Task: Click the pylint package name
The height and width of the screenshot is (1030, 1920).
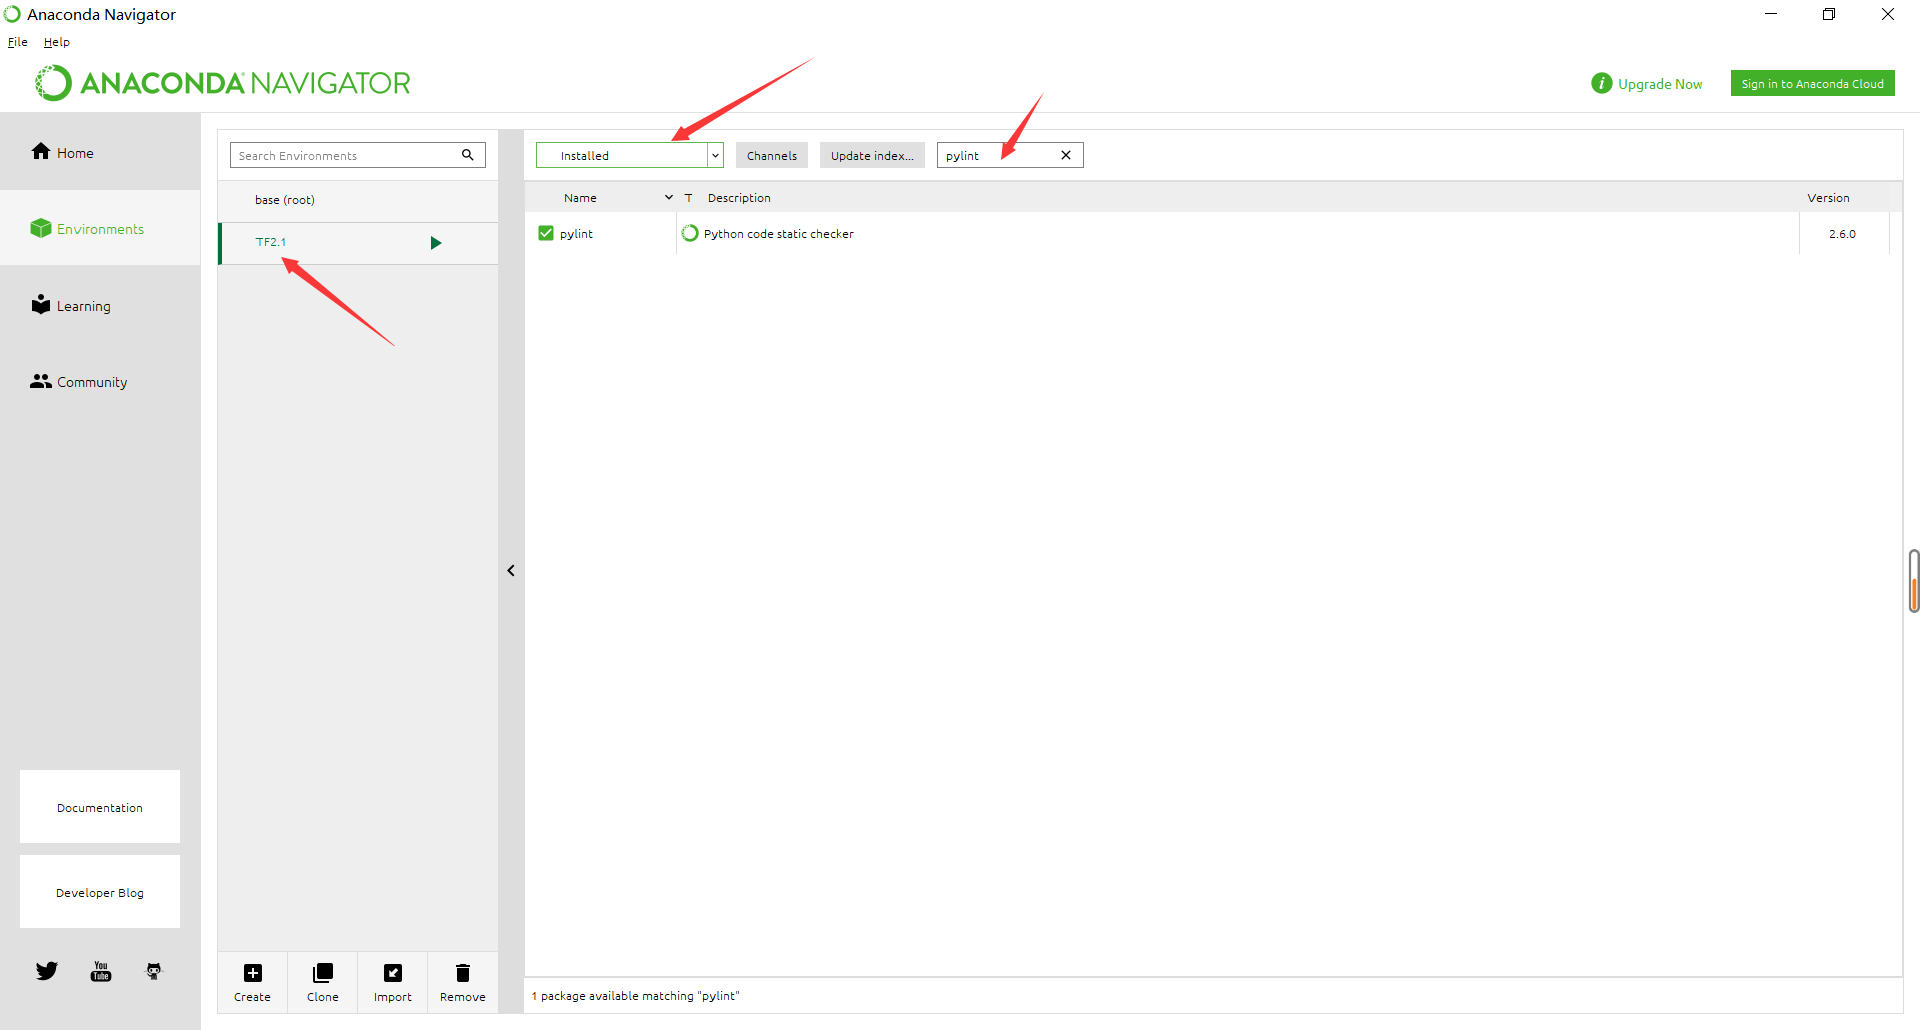Action: pyautogui.click(x=576, y=234)
